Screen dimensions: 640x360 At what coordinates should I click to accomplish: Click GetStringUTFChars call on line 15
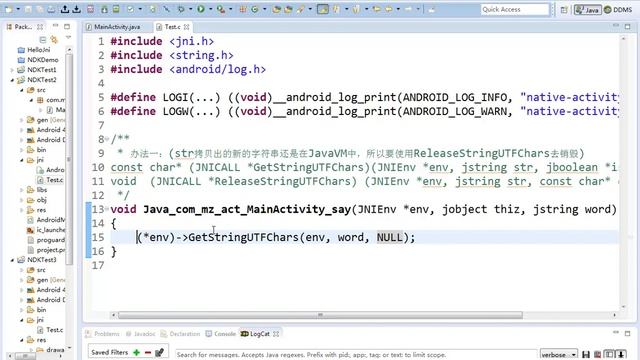click(x=244, y=237)
